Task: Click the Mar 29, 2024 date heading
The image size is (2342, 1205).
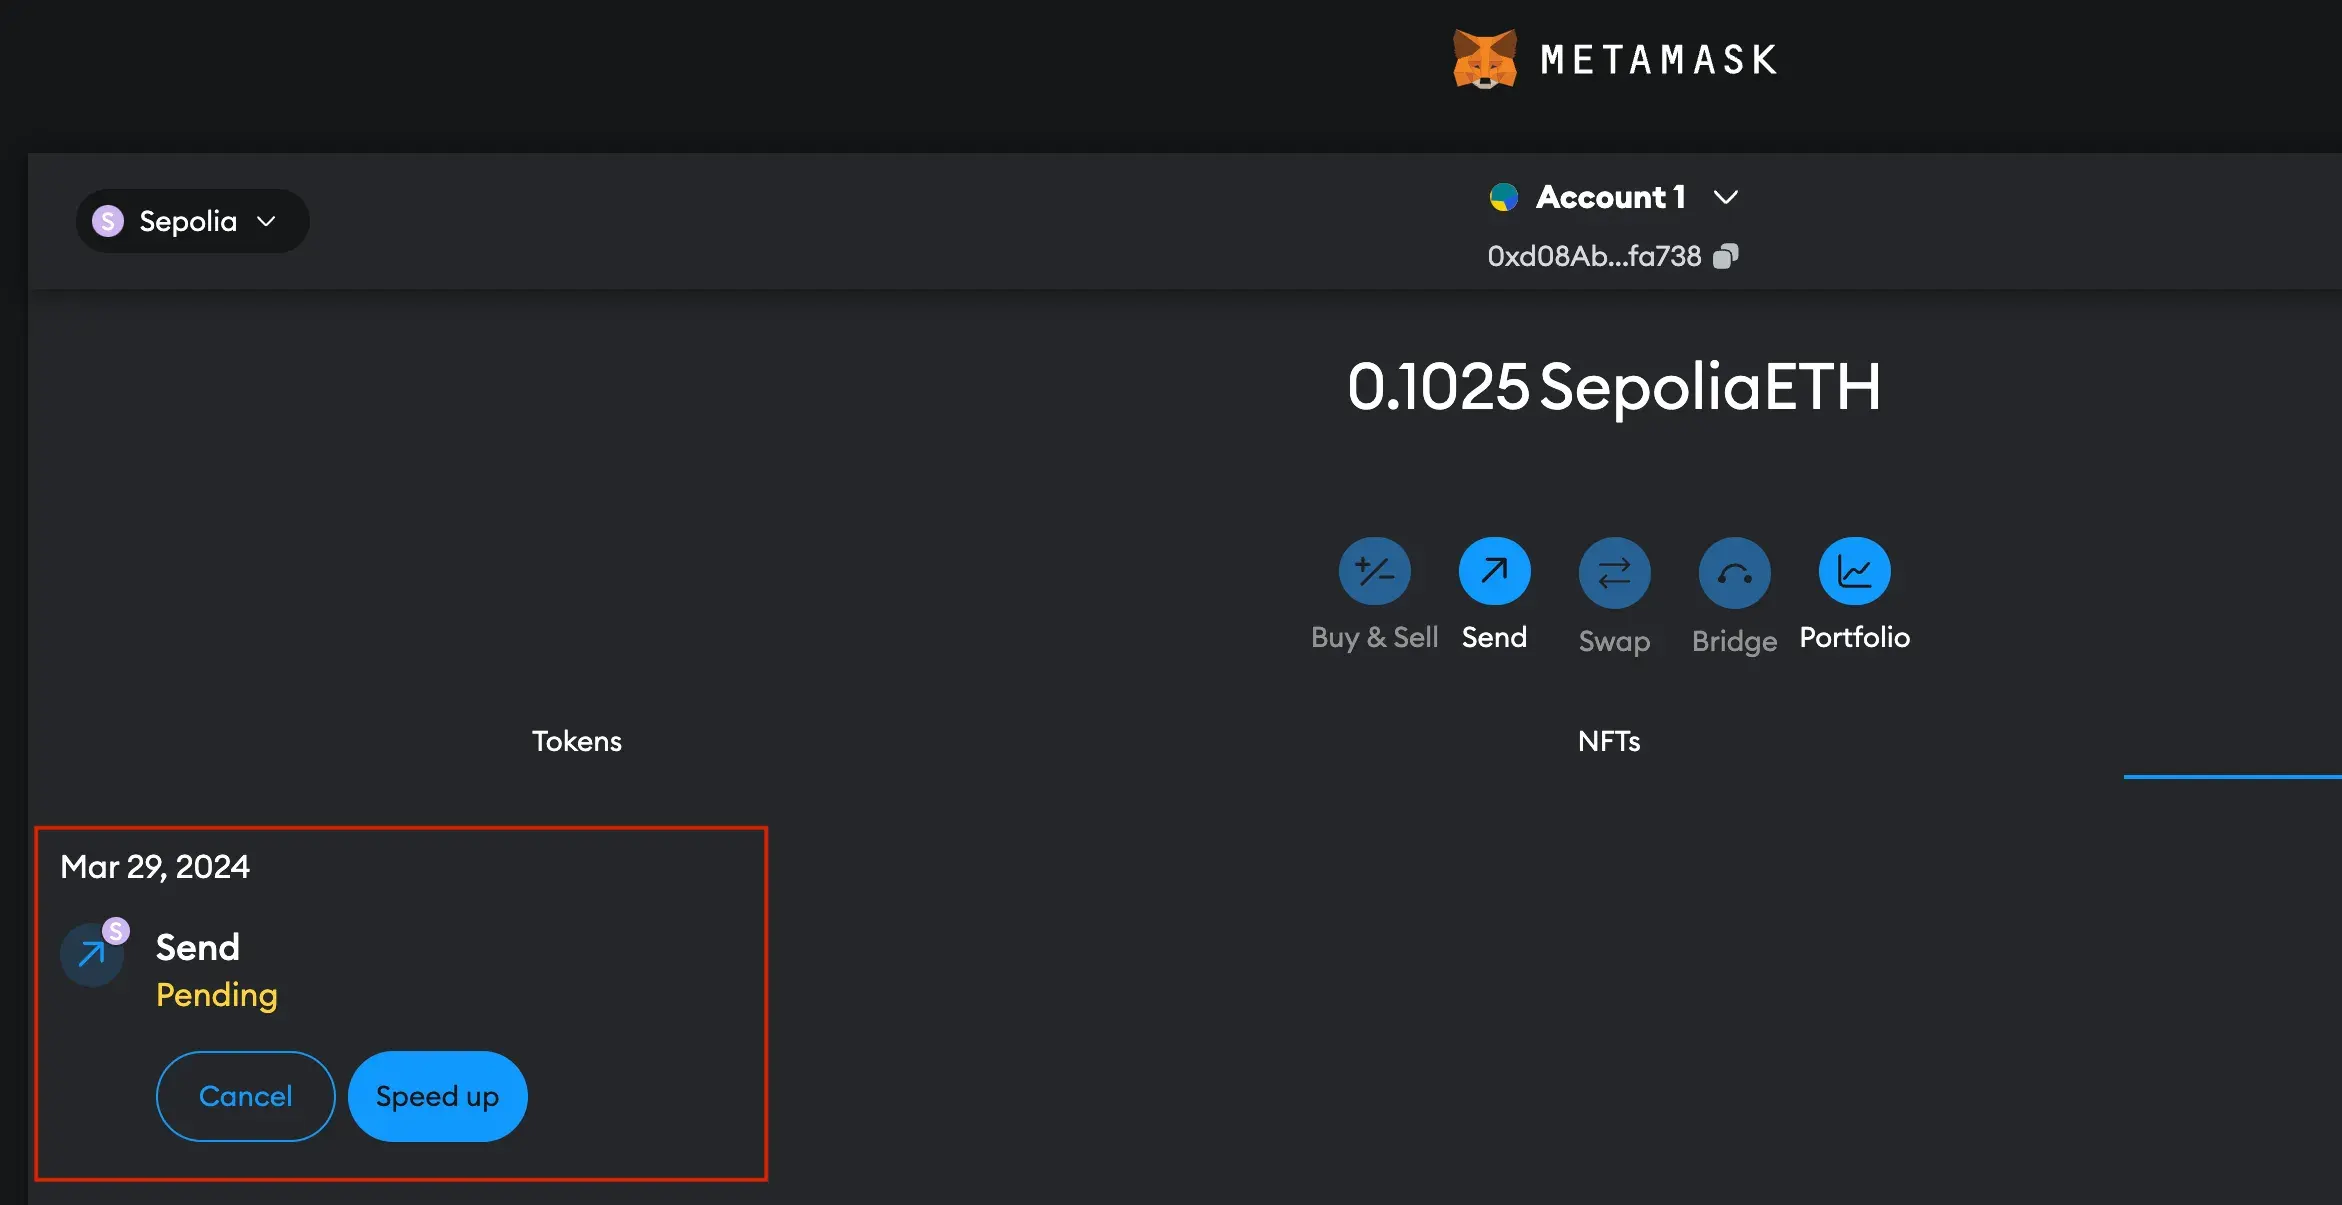Action: [x=155, y=866]
